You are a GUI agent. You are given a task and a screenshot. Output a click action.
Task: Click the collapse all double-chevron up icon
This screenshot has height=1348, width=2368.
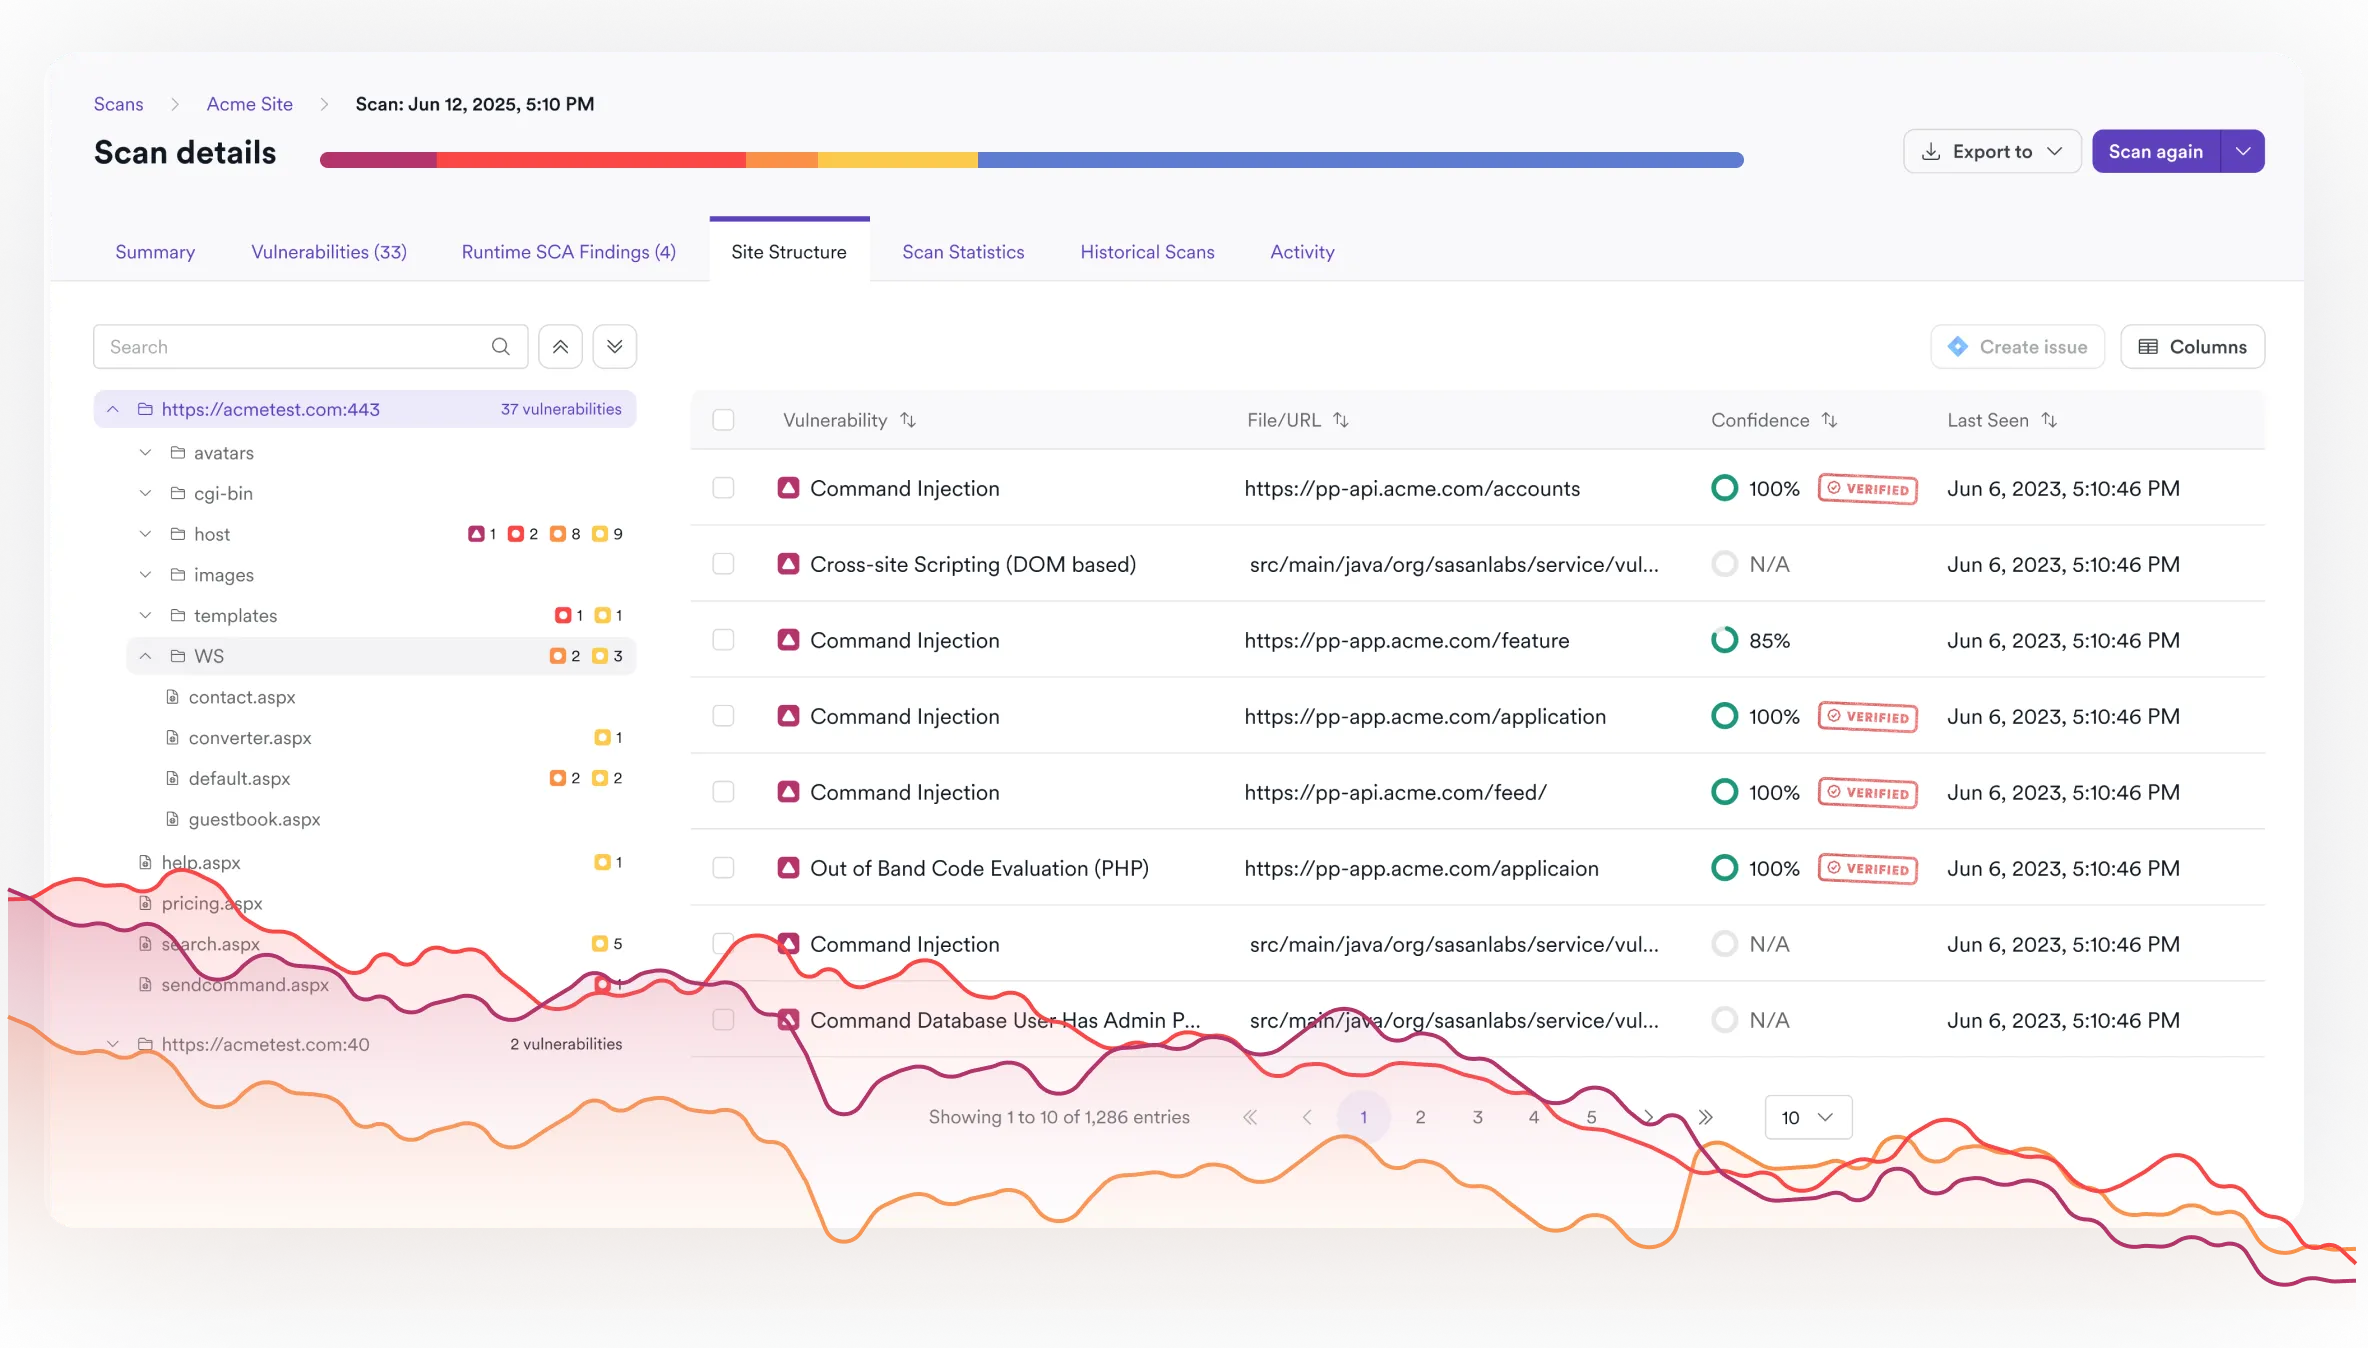click(560, 347)
